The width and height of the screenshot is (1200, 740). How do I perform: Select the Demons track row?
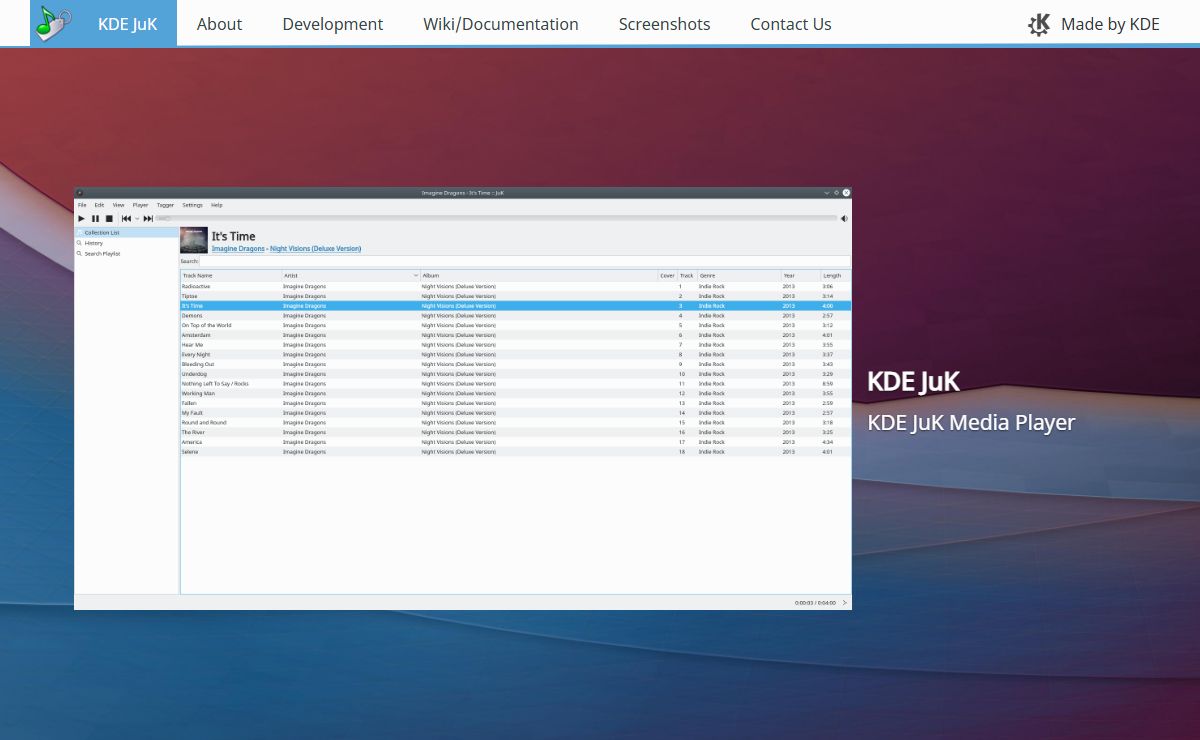click(516, 316)
